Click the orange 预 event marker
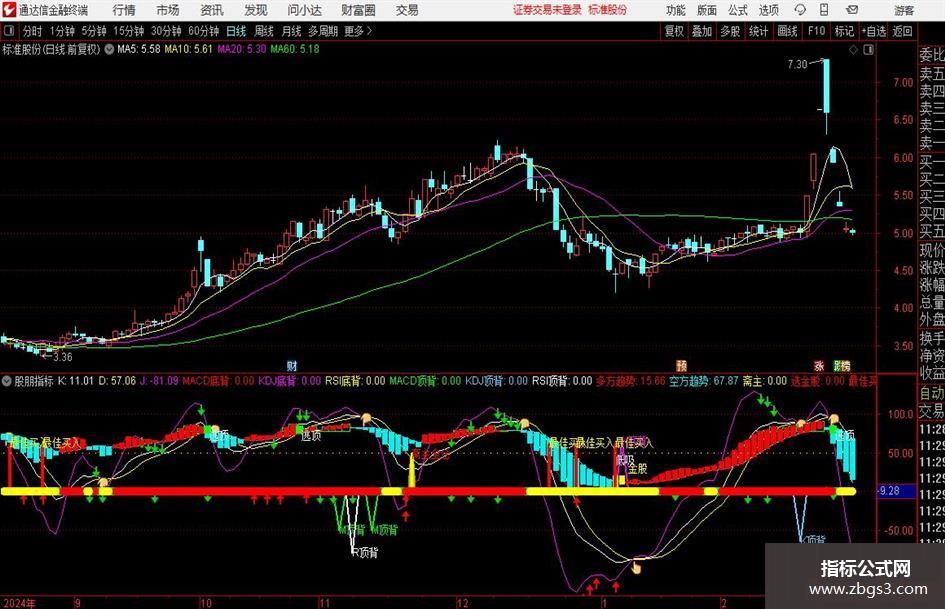945x609 pixels. [x=681, y=365]
